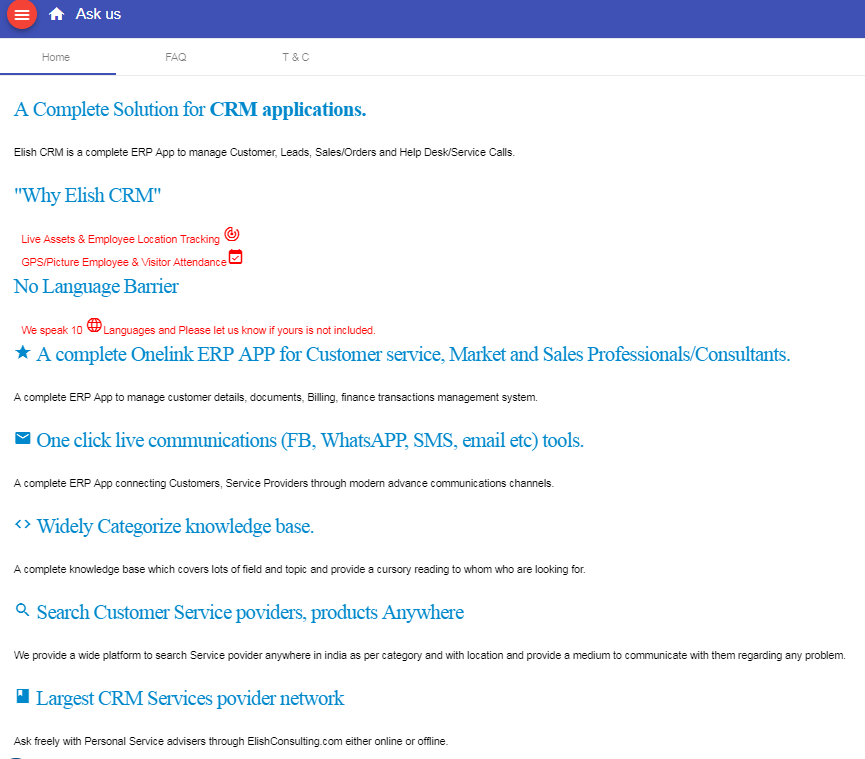865x759 pixels.
Task: Click Search Customer Service poviders heading
Action: coord(250,613)
